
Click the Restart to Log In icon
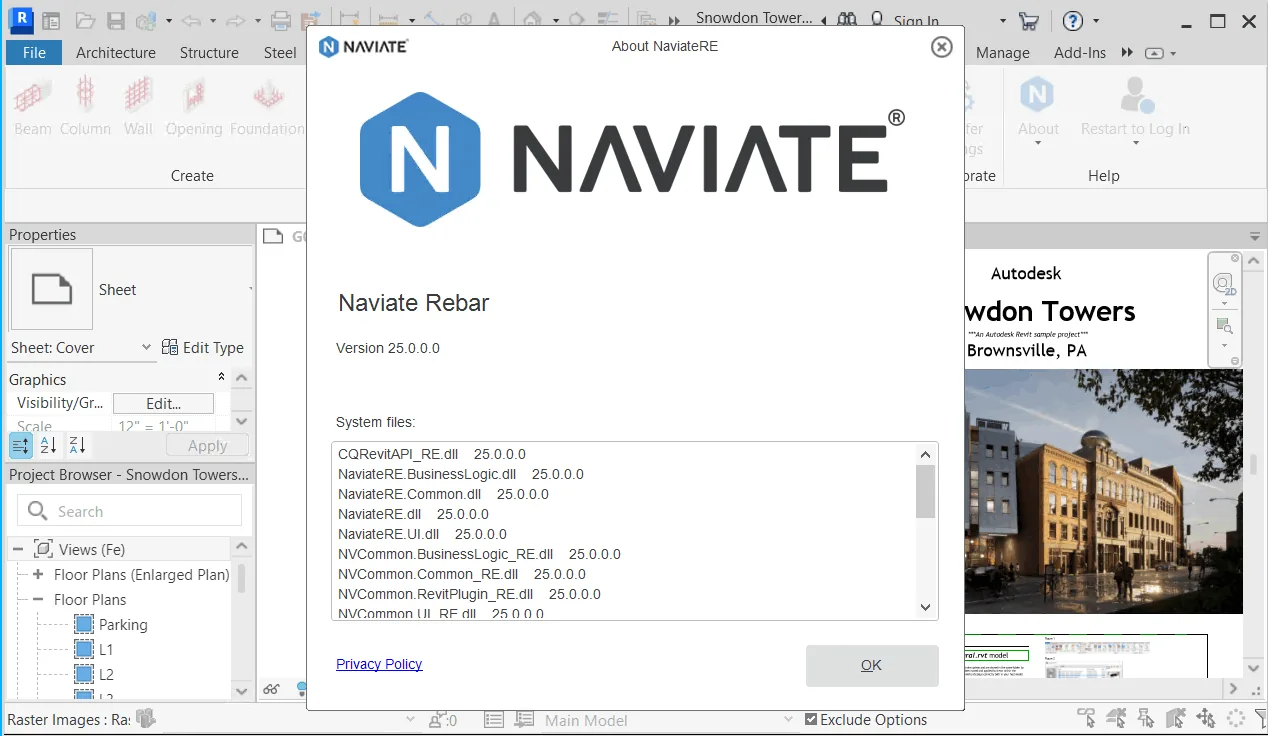(1135, 110)
